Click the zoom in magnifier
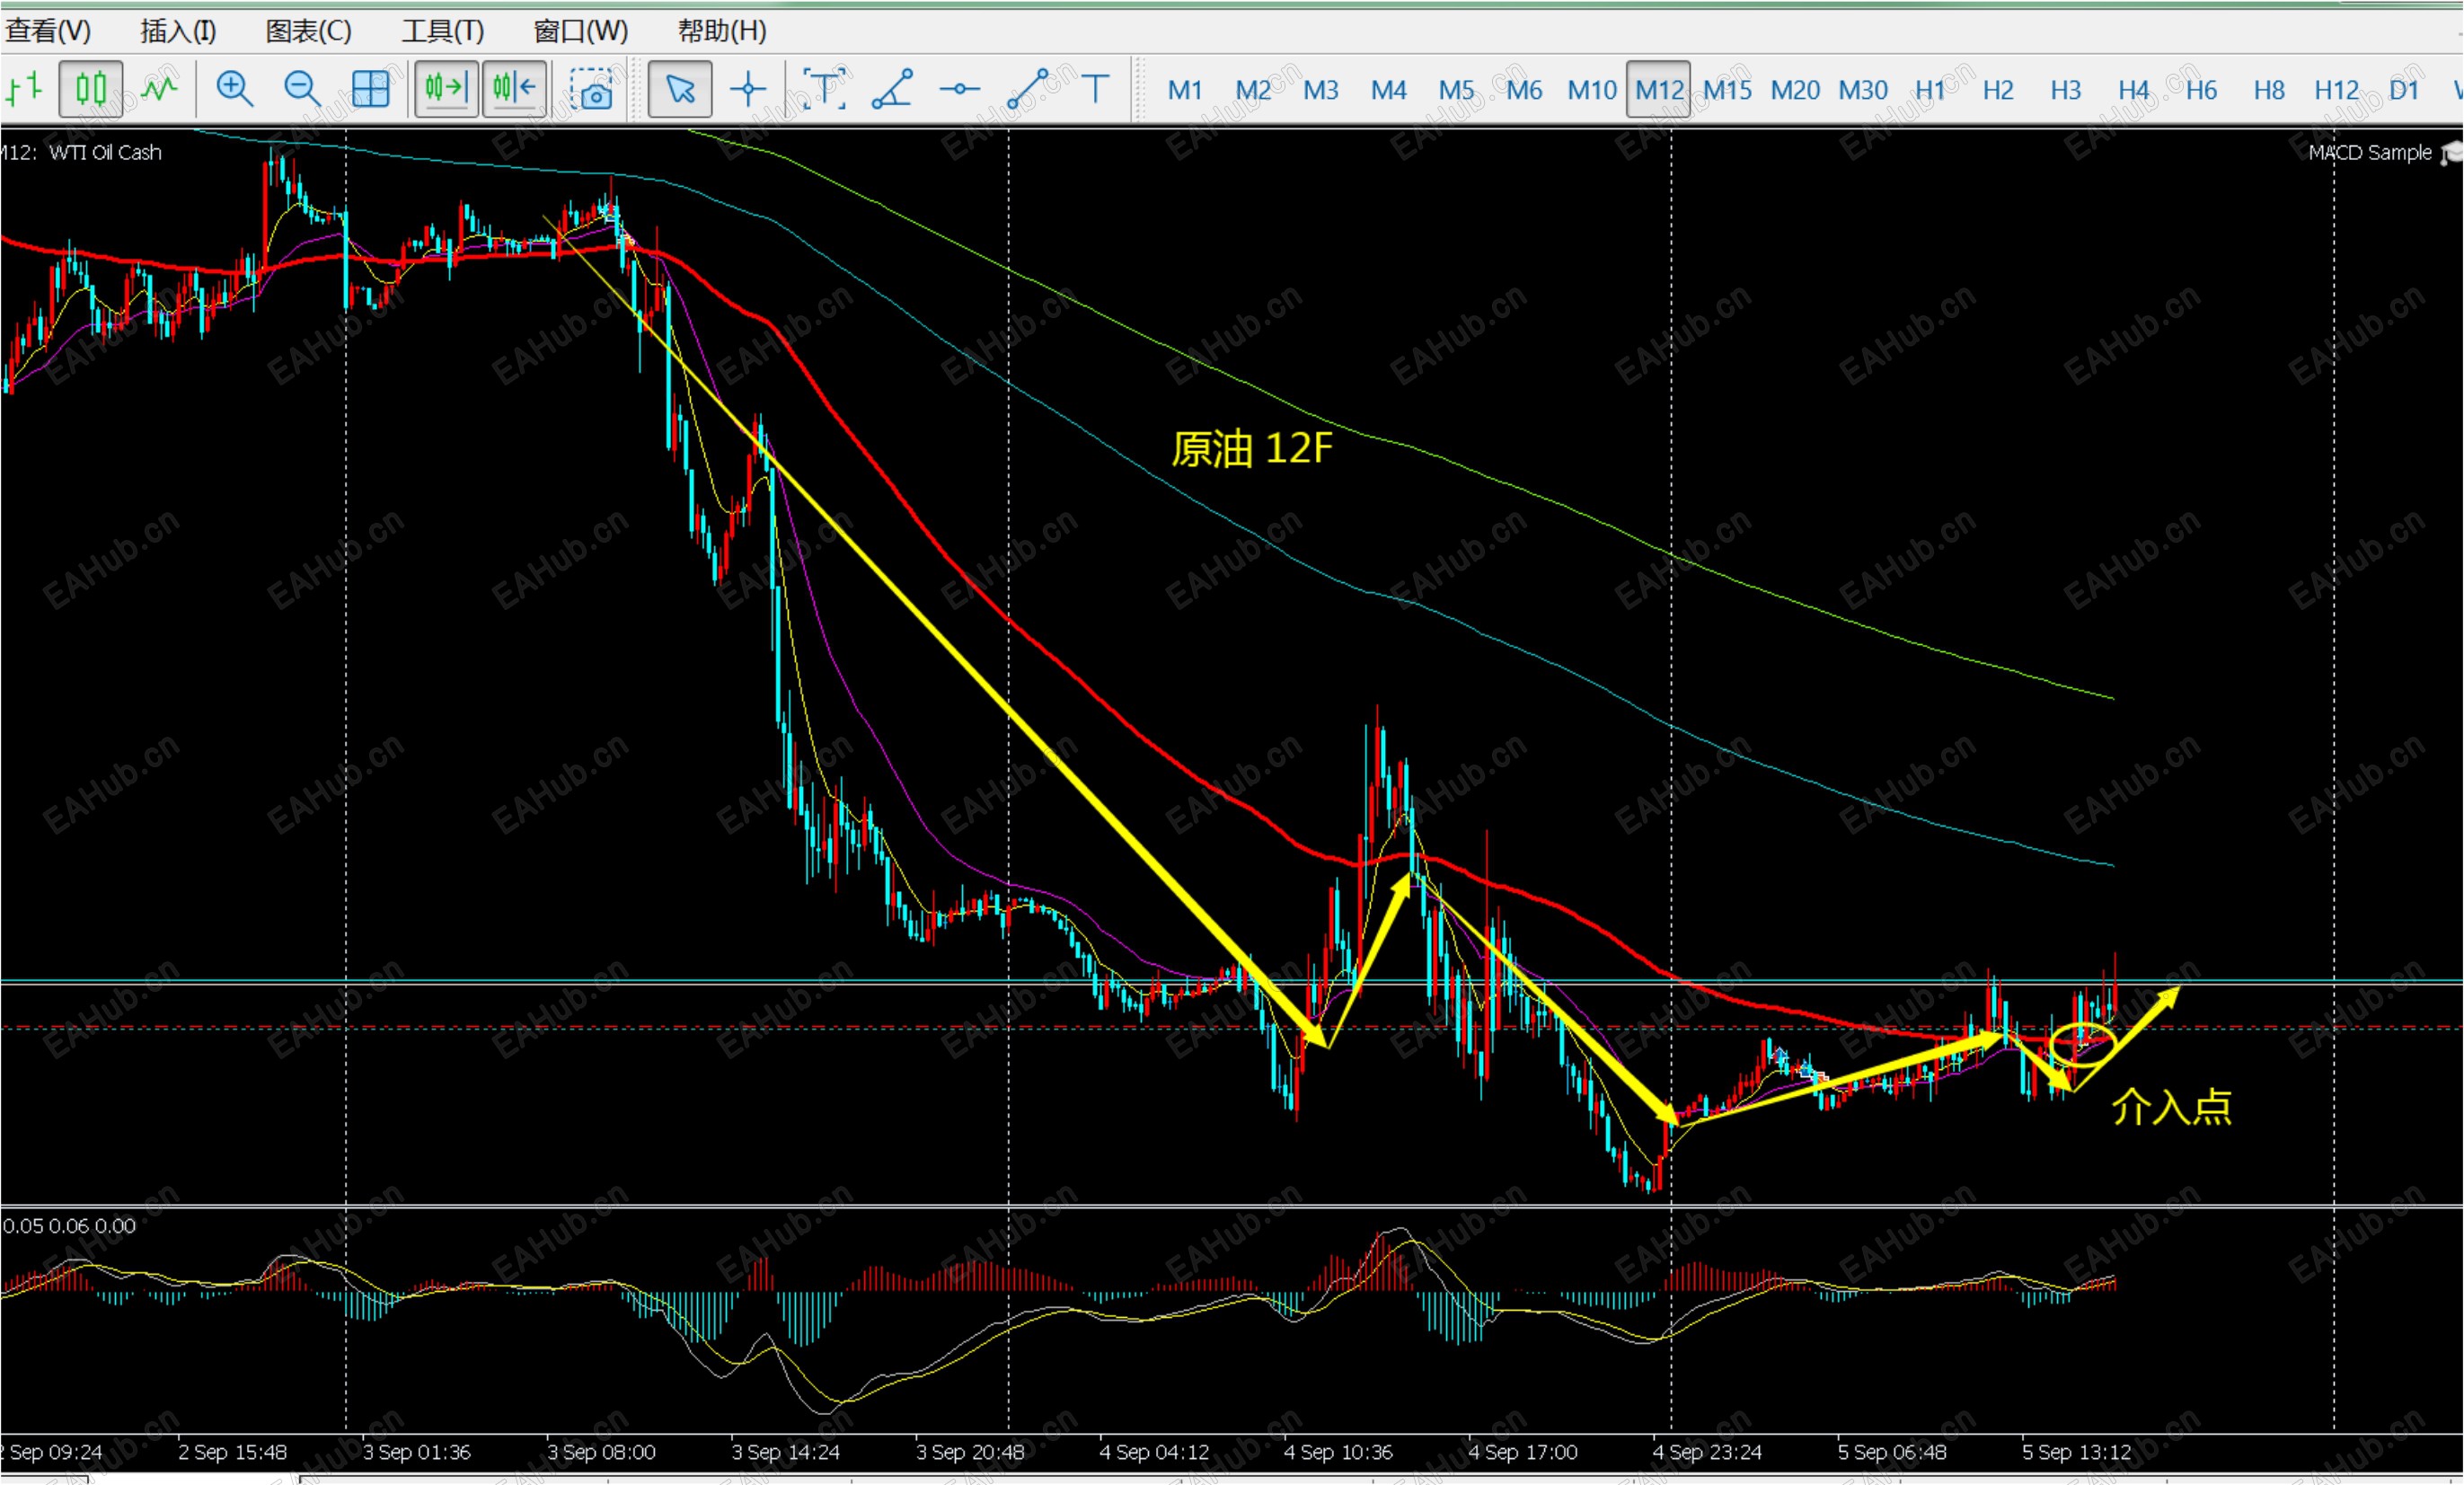This screenshot has width=2464, height=1485. click(234, 89)
